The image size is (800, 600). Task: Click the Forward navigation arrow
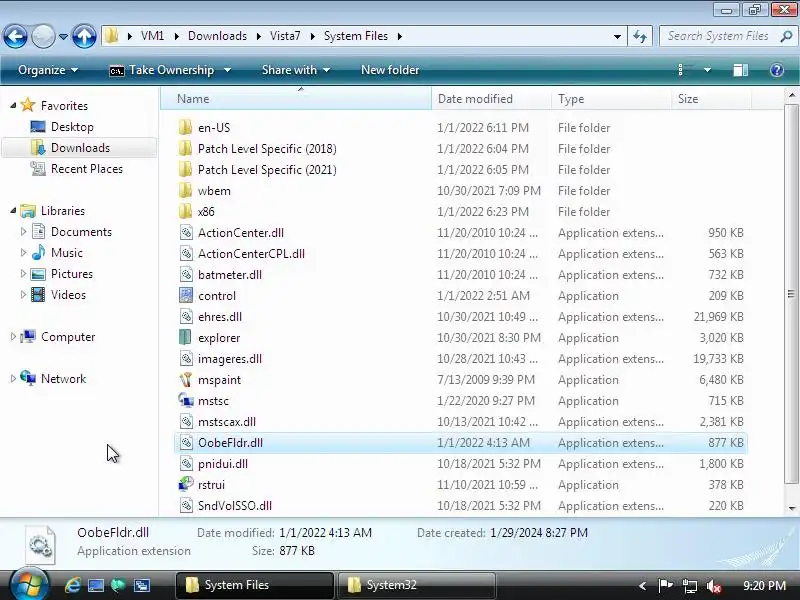pyautogui.click(x=43, y=37)
